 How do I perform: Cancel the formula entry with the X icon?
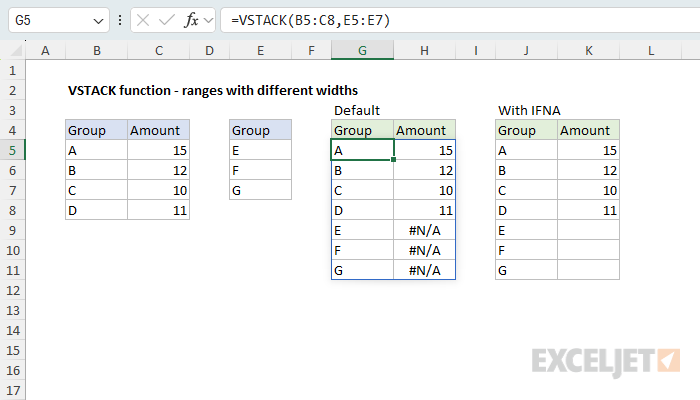click(143, 20)
